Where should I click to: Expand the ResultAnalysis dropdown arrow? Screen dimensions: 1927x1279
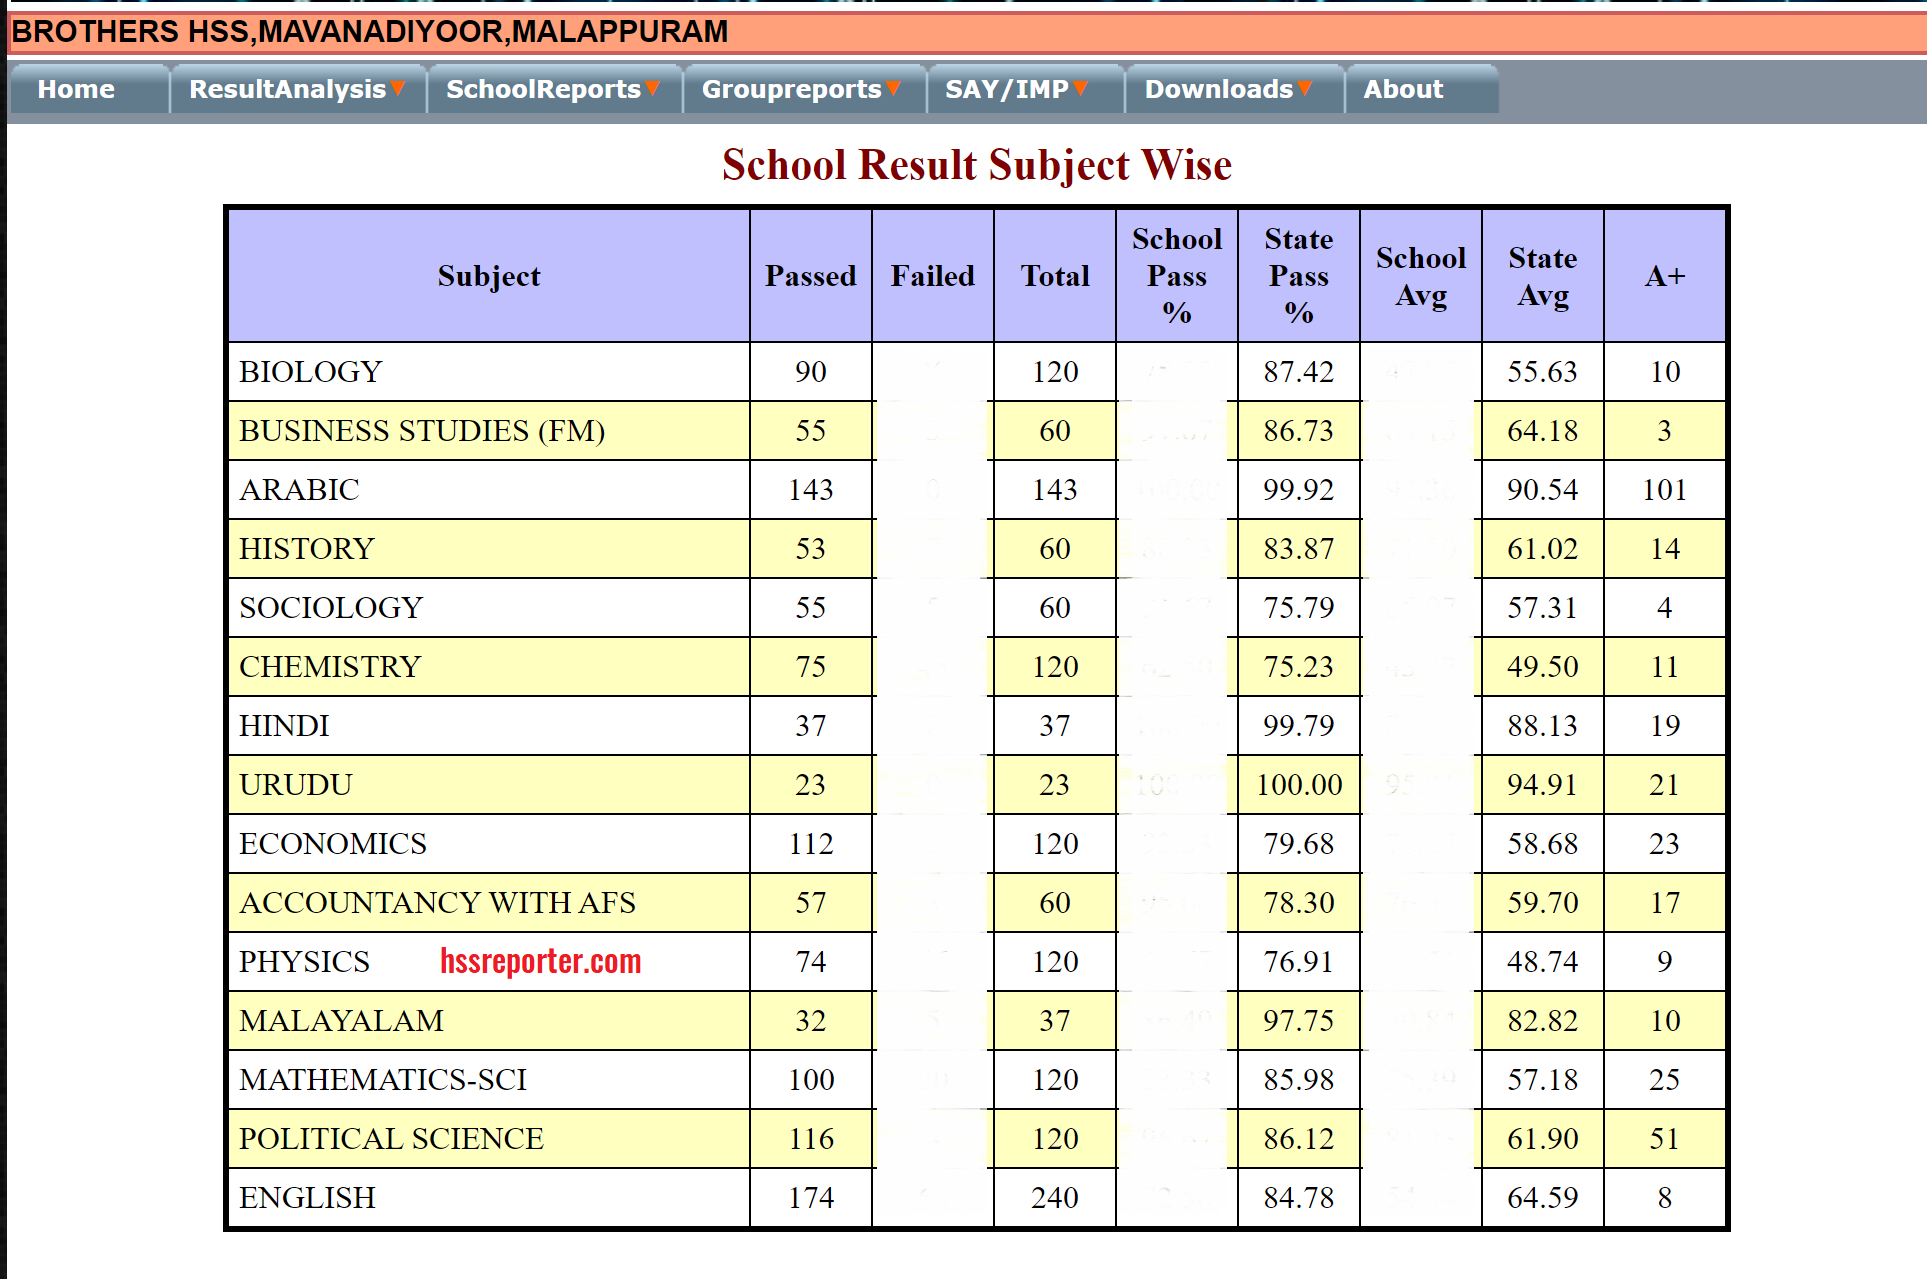(398, 89)
